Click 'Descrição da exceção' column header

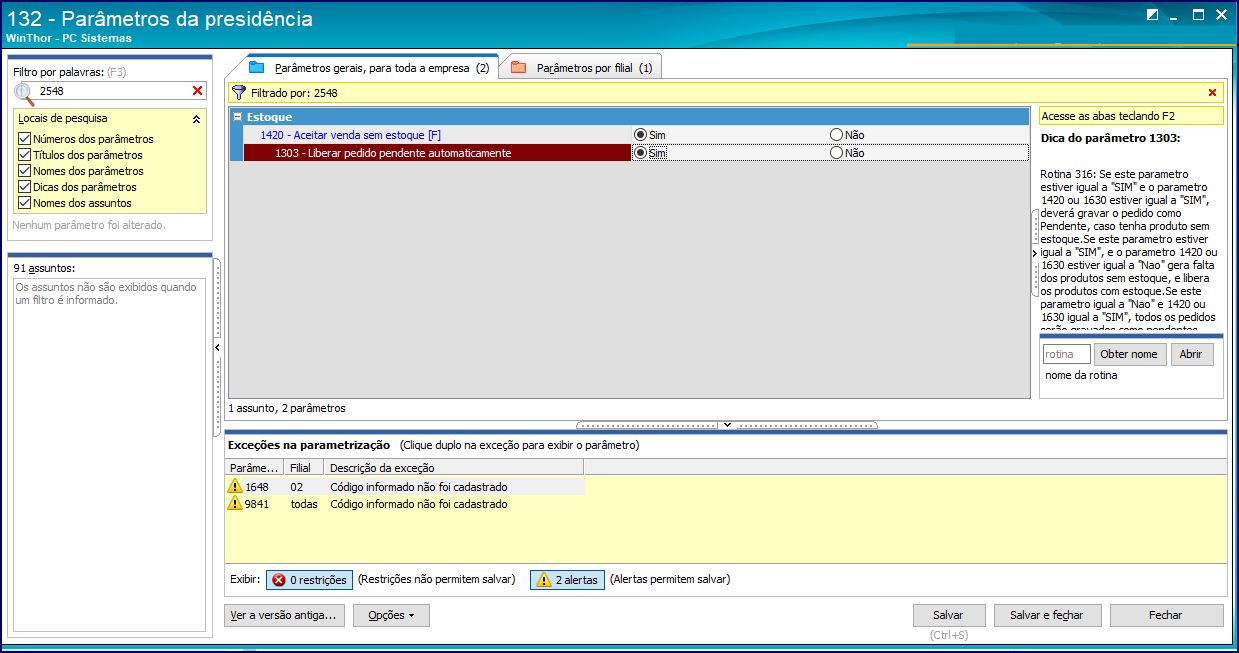click(454, 467)
